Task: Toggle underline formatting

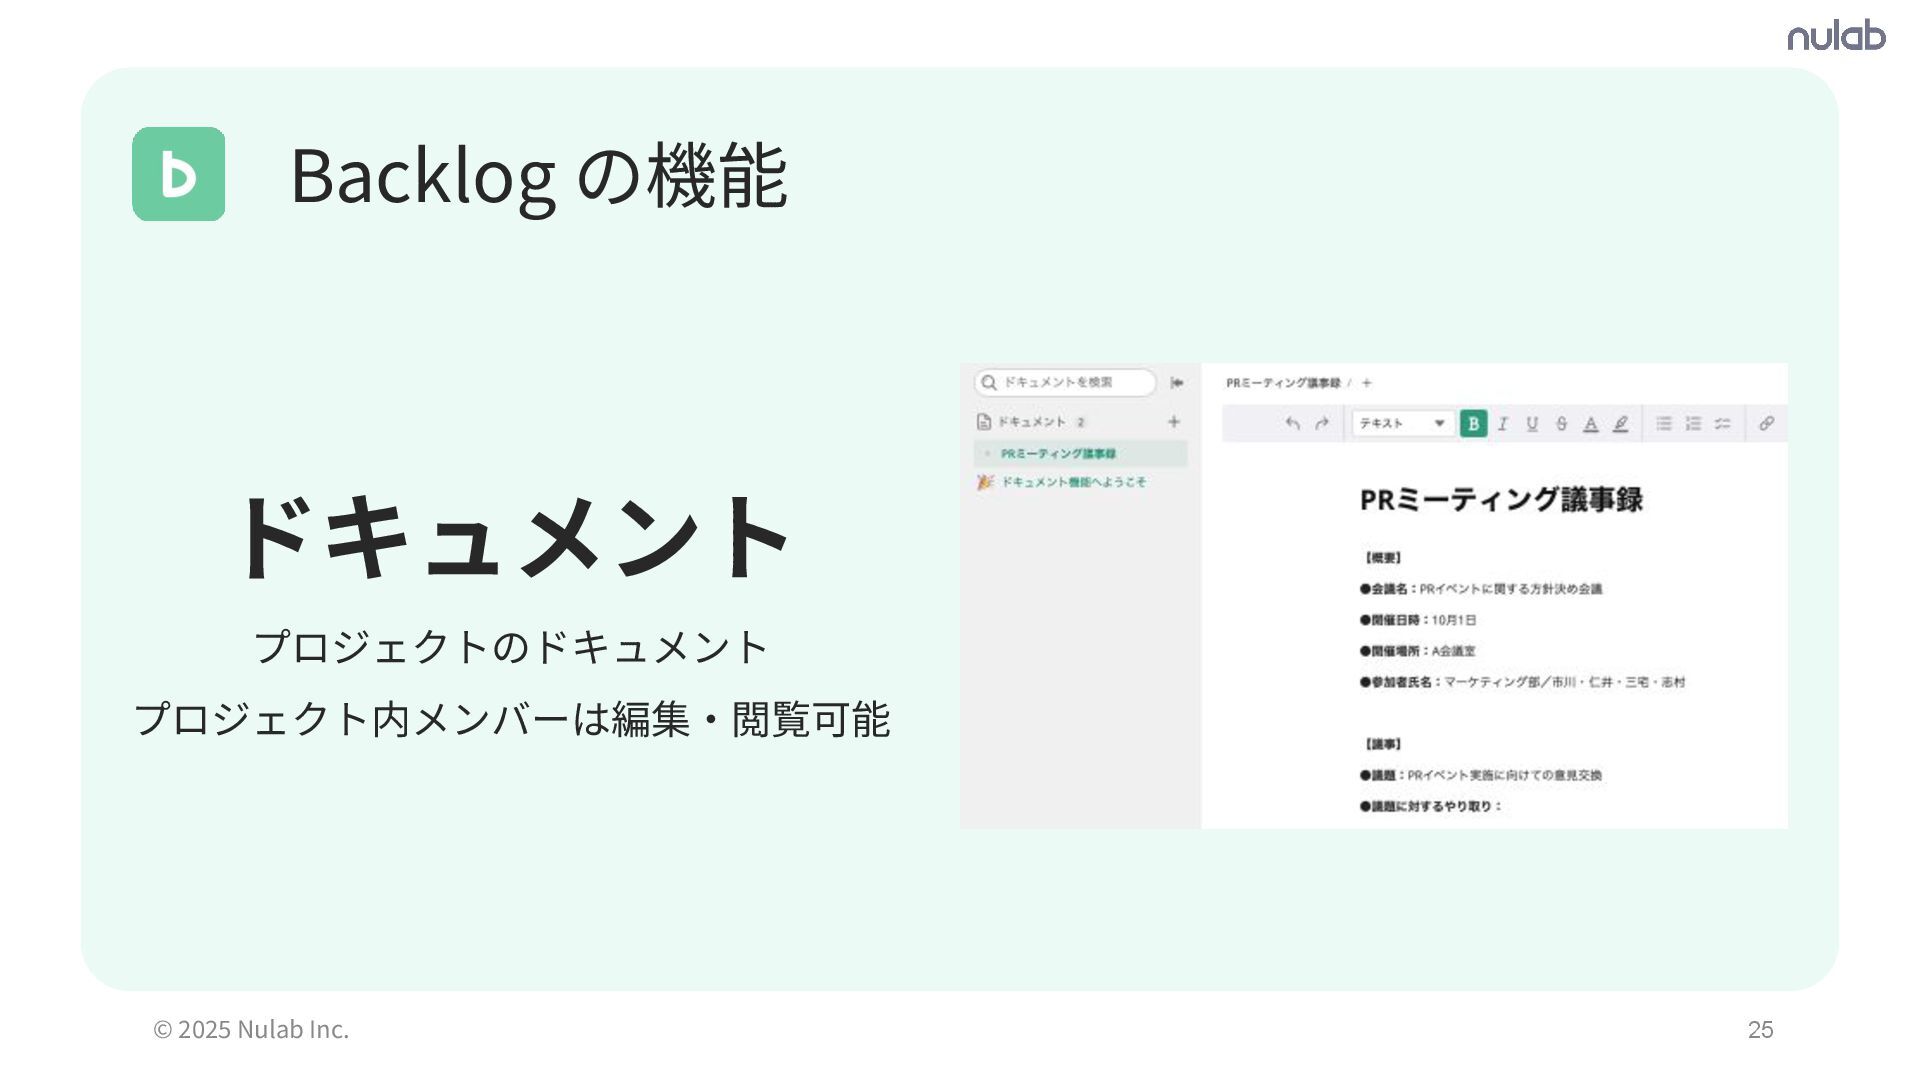Action: click(1531, 423)
